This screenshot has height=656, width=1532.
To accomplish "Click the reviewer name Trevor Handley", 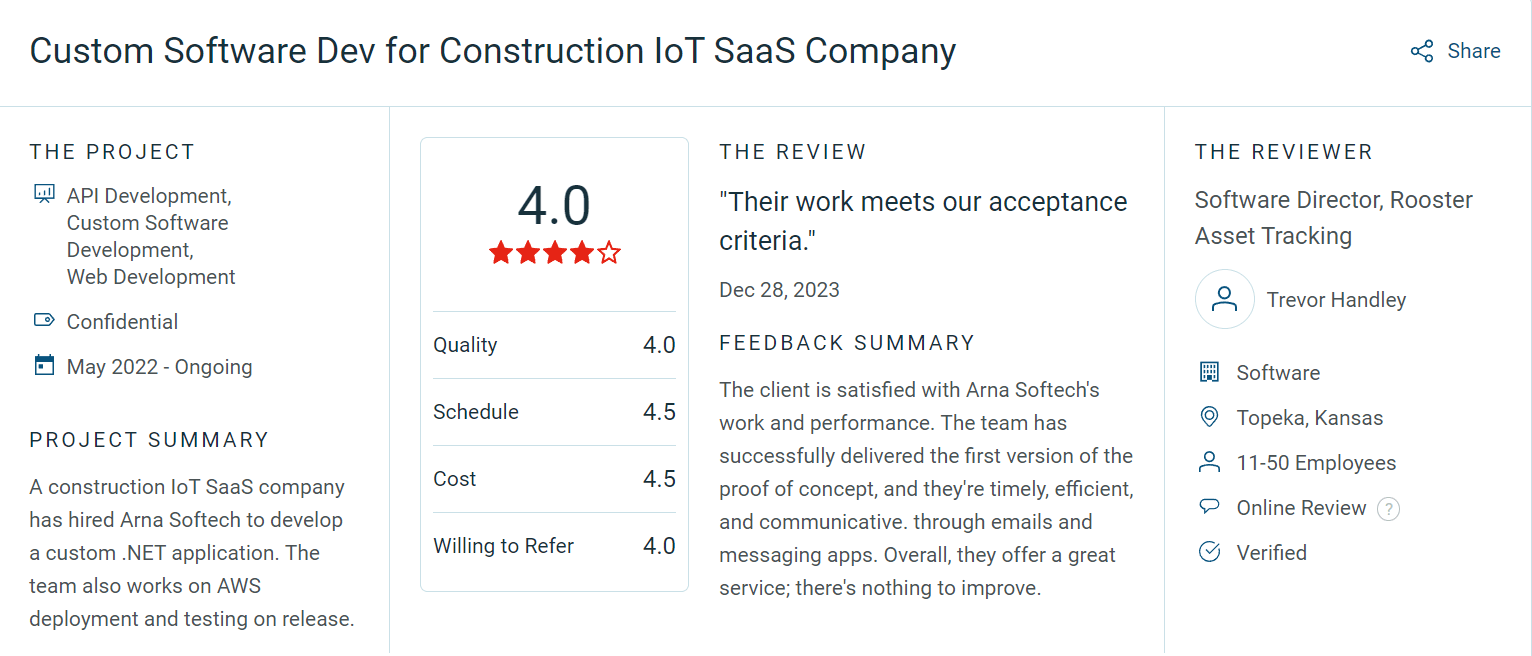I will click(x=1336, y=300).
